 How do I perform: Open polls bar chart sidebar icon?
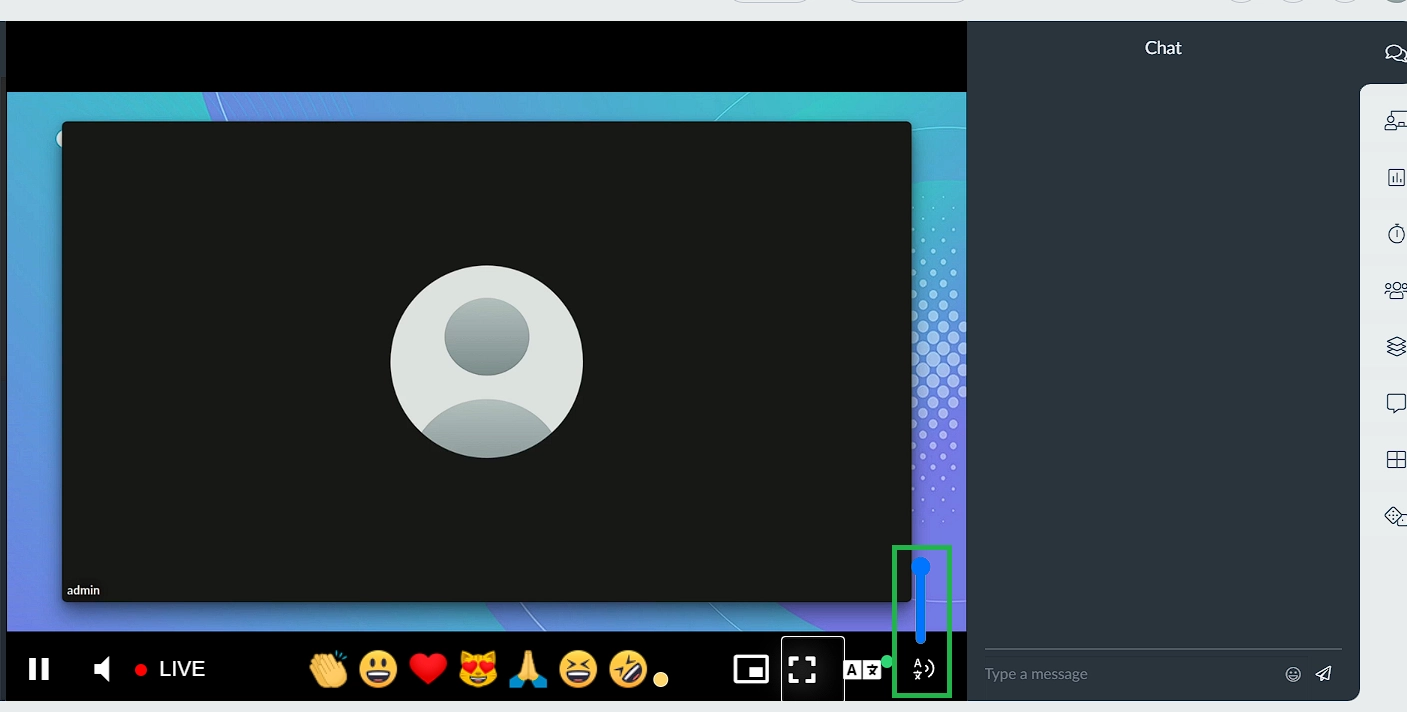pos(1396,178)
